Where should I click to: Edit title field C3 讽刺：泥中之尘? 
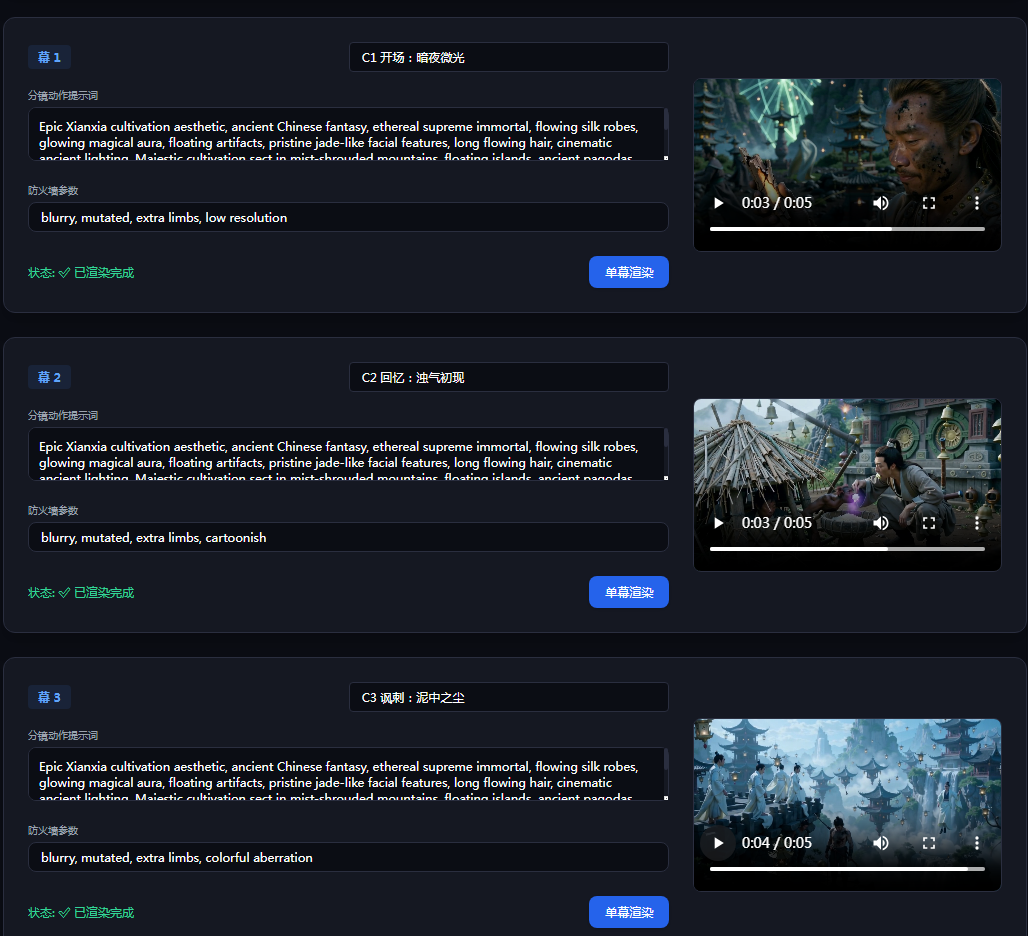pos(509,697)
